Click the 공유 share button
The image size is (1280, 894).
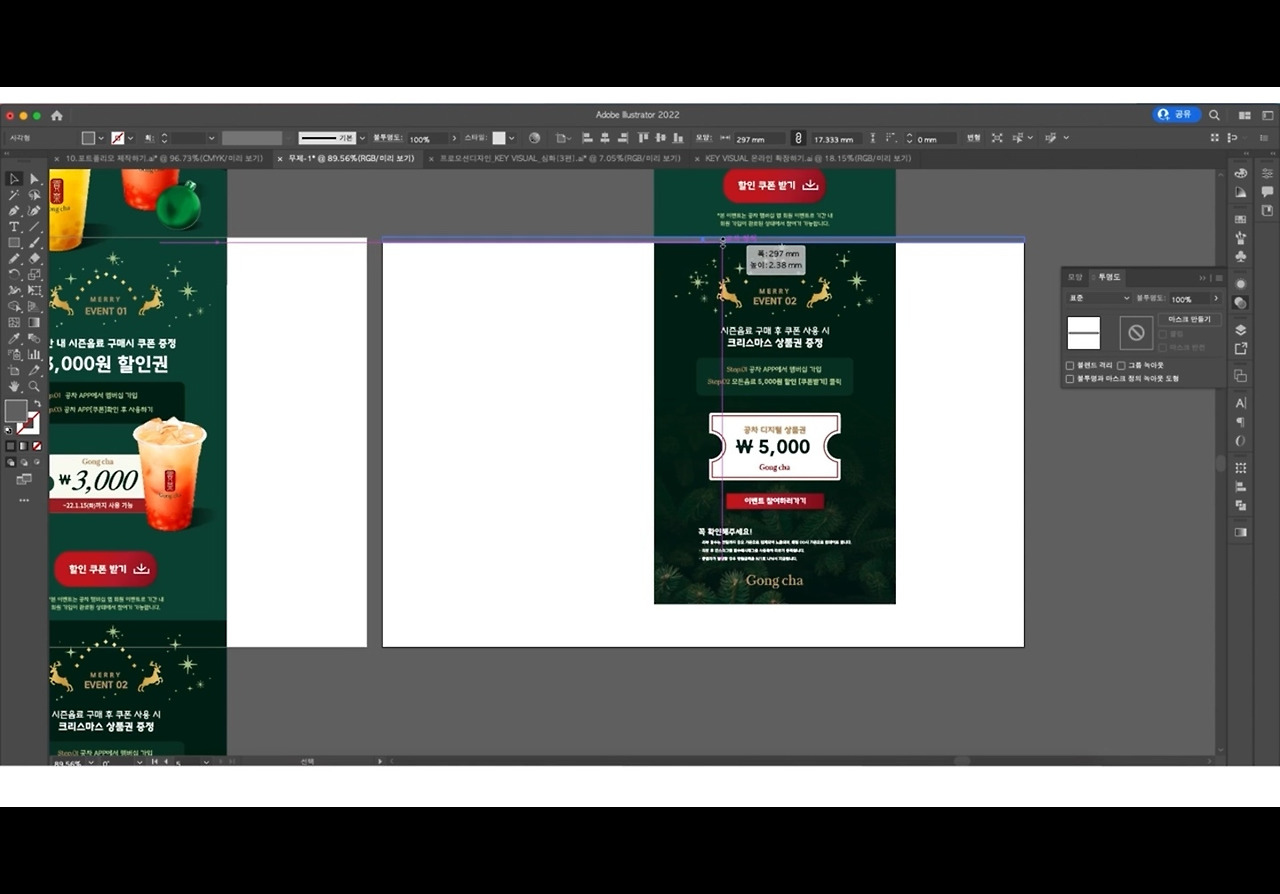tap(1175, 115)
